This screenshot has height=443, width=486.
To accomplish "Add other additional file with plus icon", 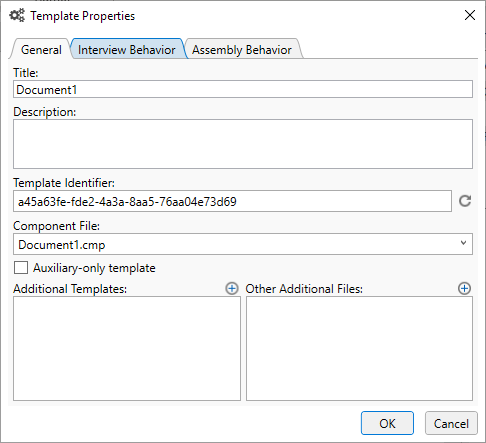I will [464, 288].
